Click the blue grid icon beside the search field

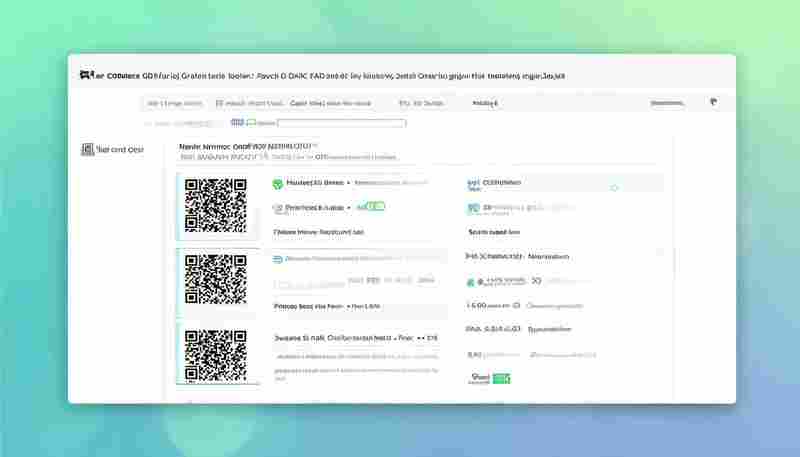coord(237,122)
